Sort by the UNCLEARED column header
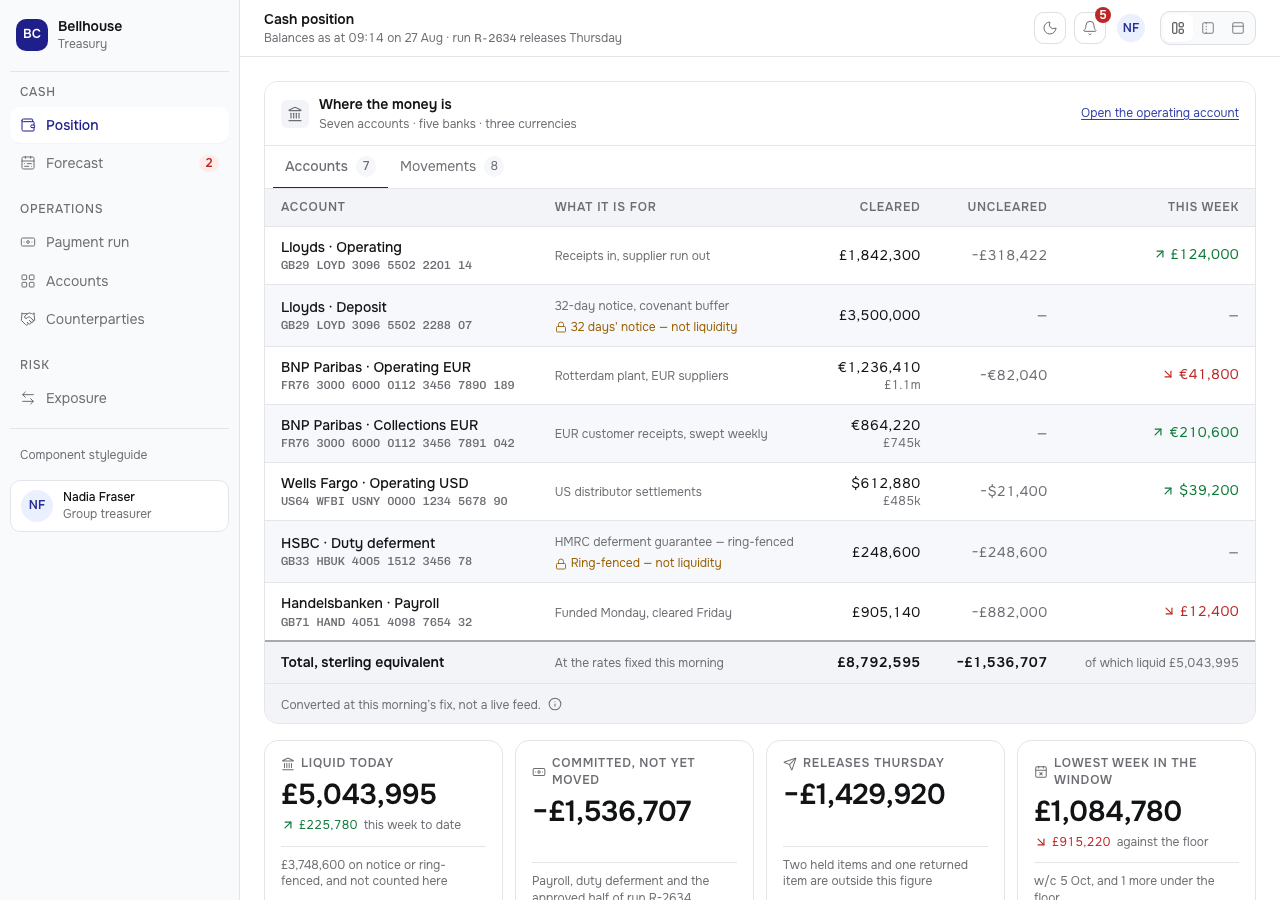Viewport: 1280px width, 900px height. coord(1007,207)
